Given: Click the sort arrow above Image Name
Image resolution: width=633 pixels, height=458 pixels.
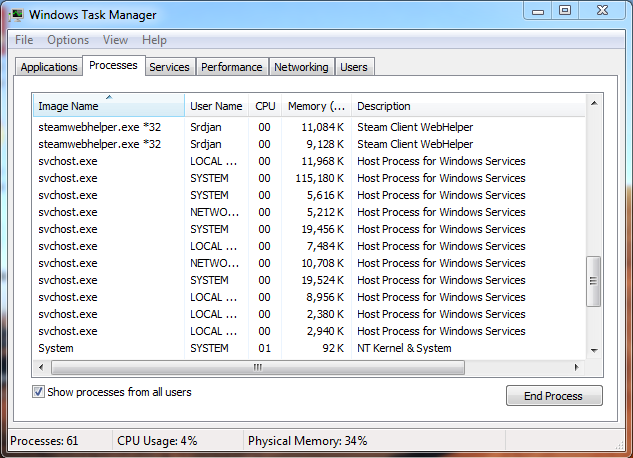Looking at the screenshot, I should pyautogui.click(x=108, y=97).
